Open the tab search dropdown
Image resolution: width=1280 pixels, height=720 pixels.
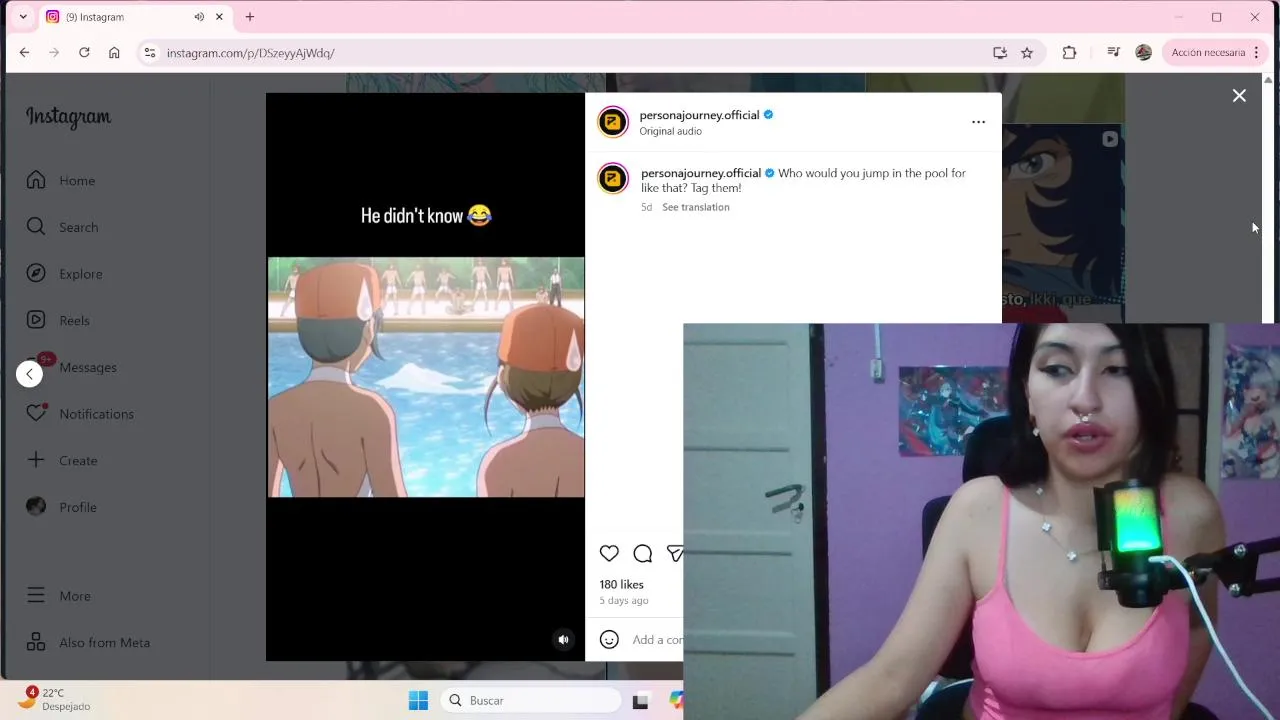[23, 17]
